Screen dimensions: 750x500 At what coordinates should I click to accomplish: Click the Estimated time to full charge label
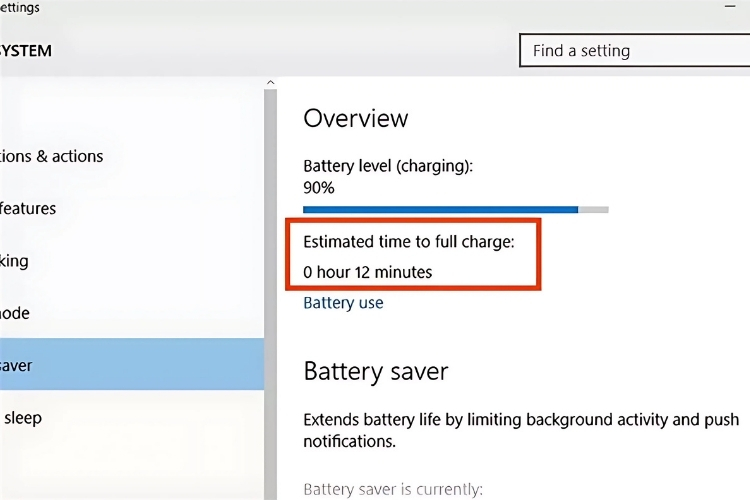[408, 242]
